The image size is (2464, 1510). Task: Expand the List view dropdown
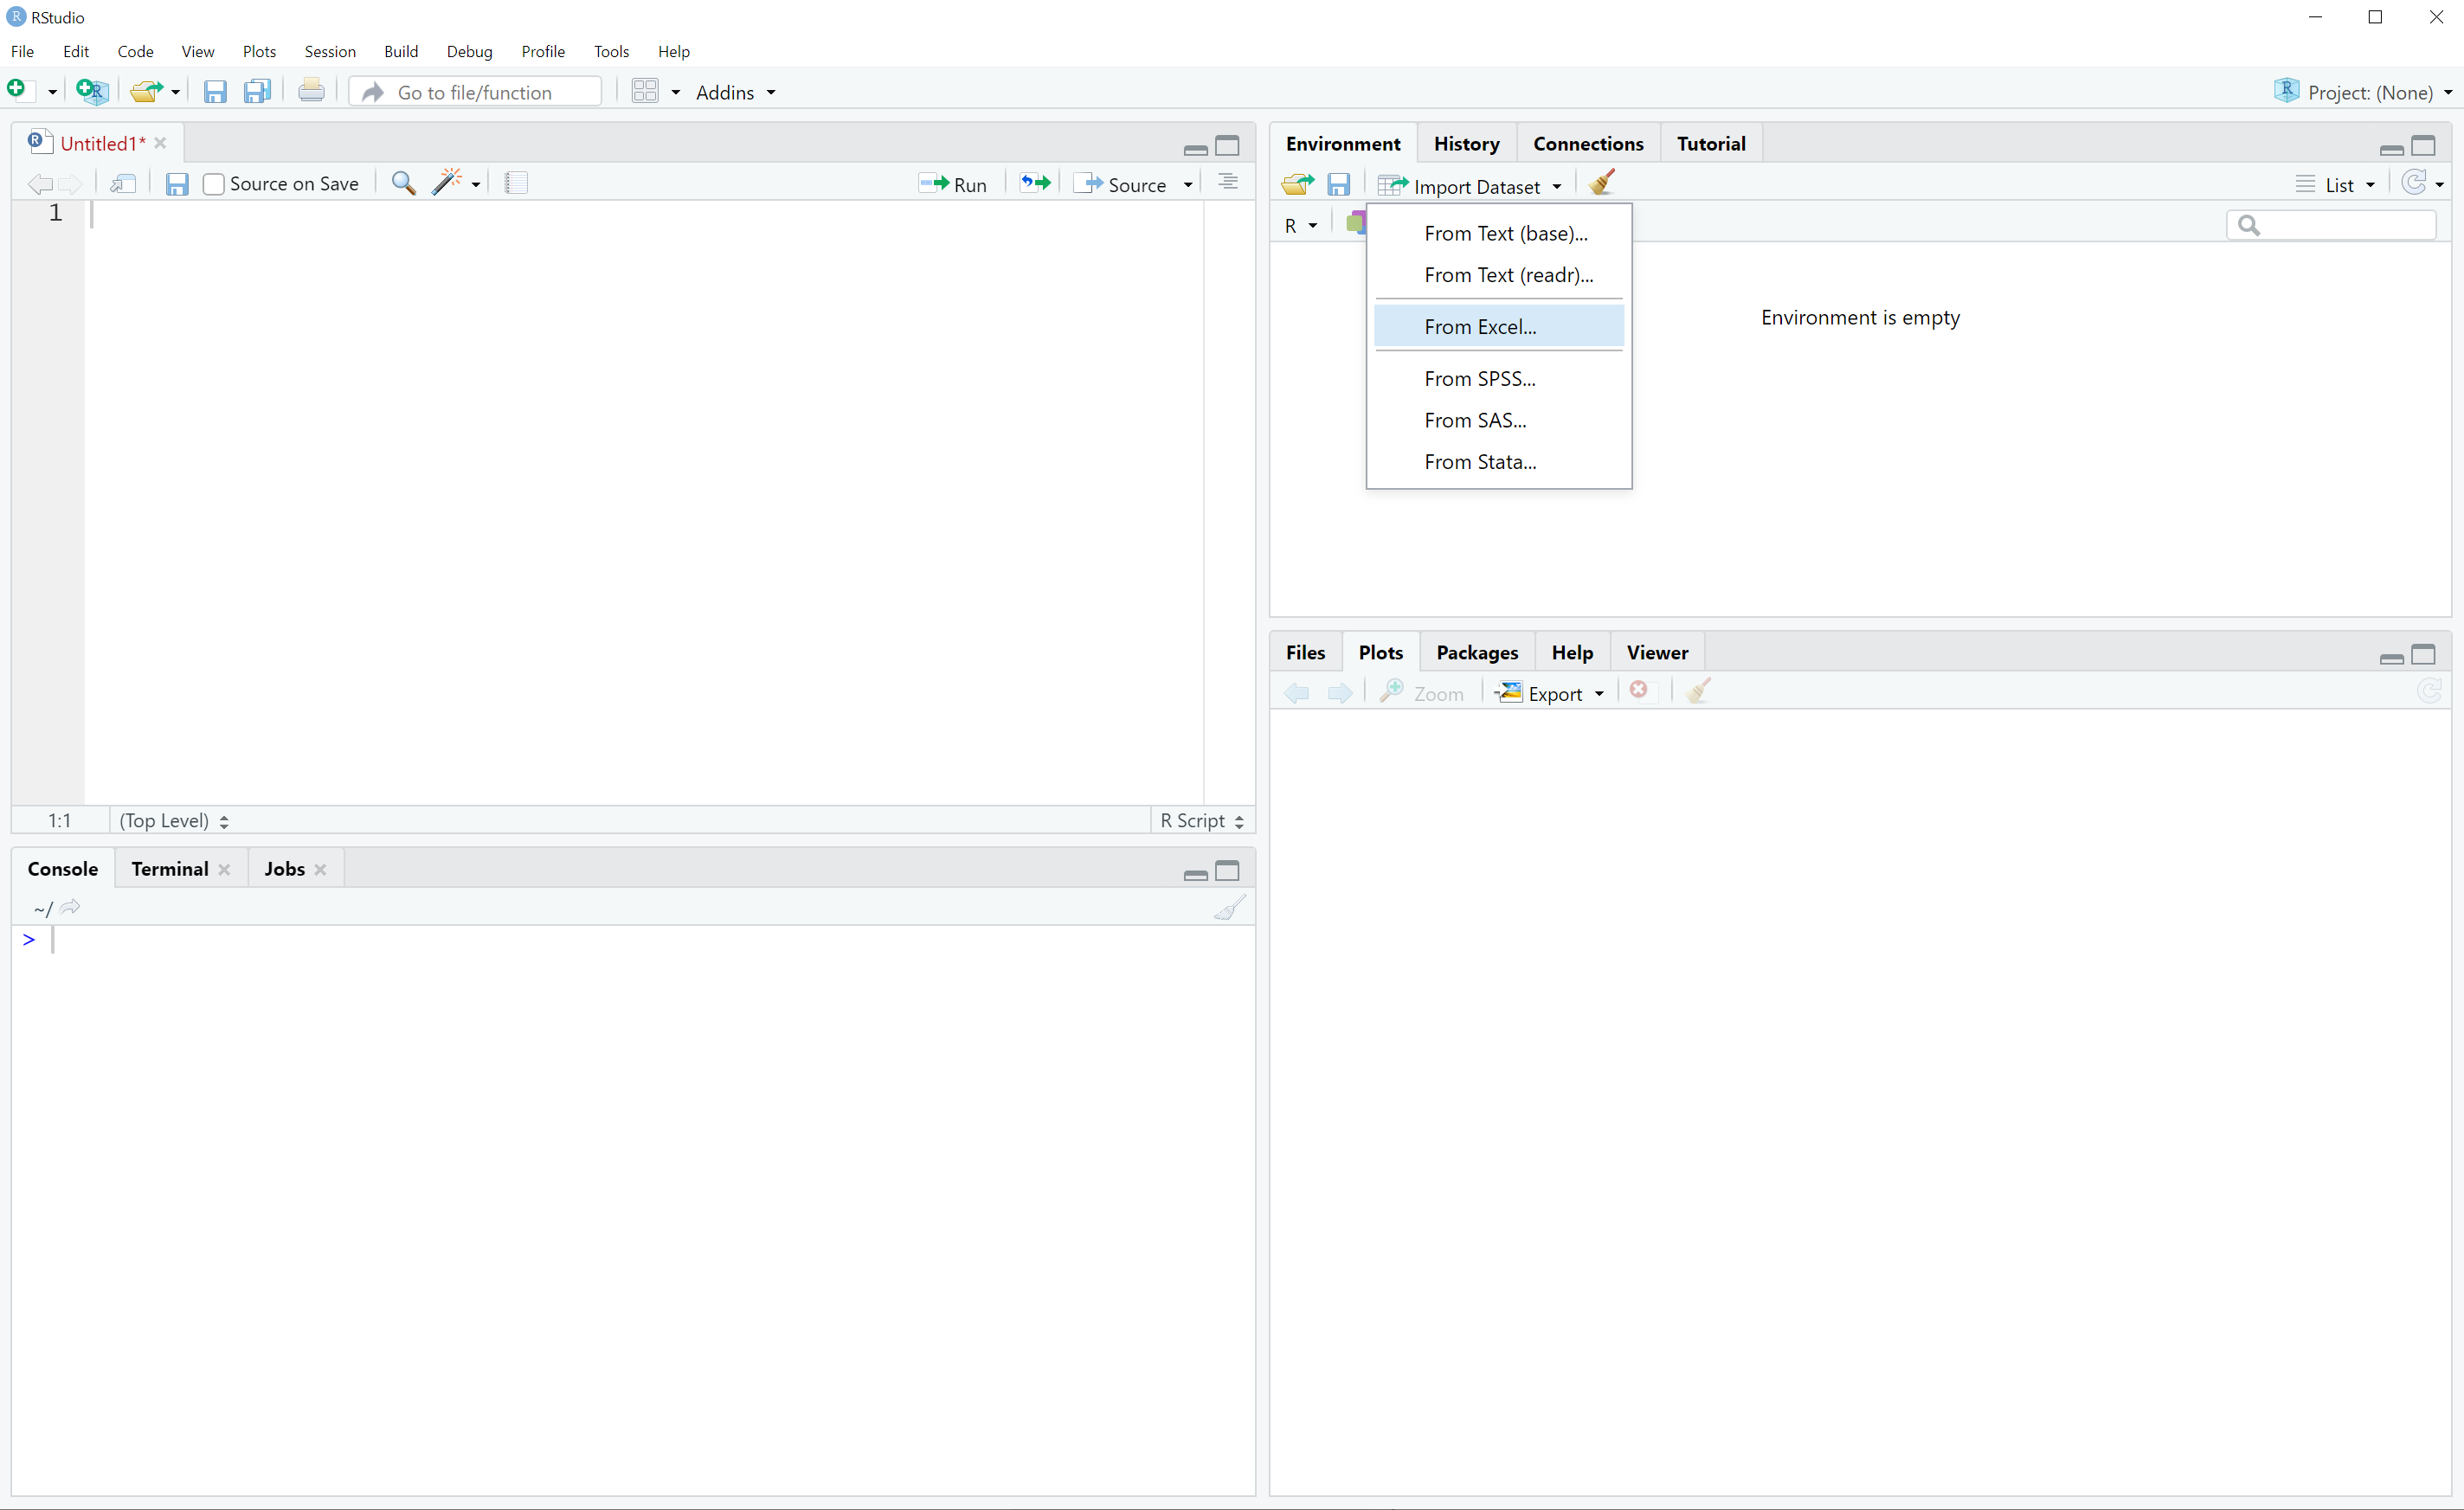(x=2338, y=185)
